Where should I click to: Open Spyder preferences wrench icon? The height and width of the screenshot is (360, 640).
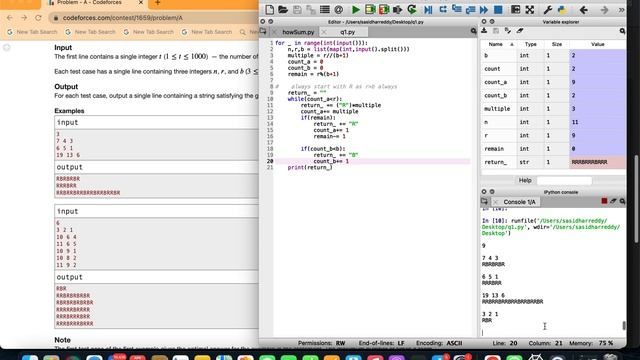548,9
